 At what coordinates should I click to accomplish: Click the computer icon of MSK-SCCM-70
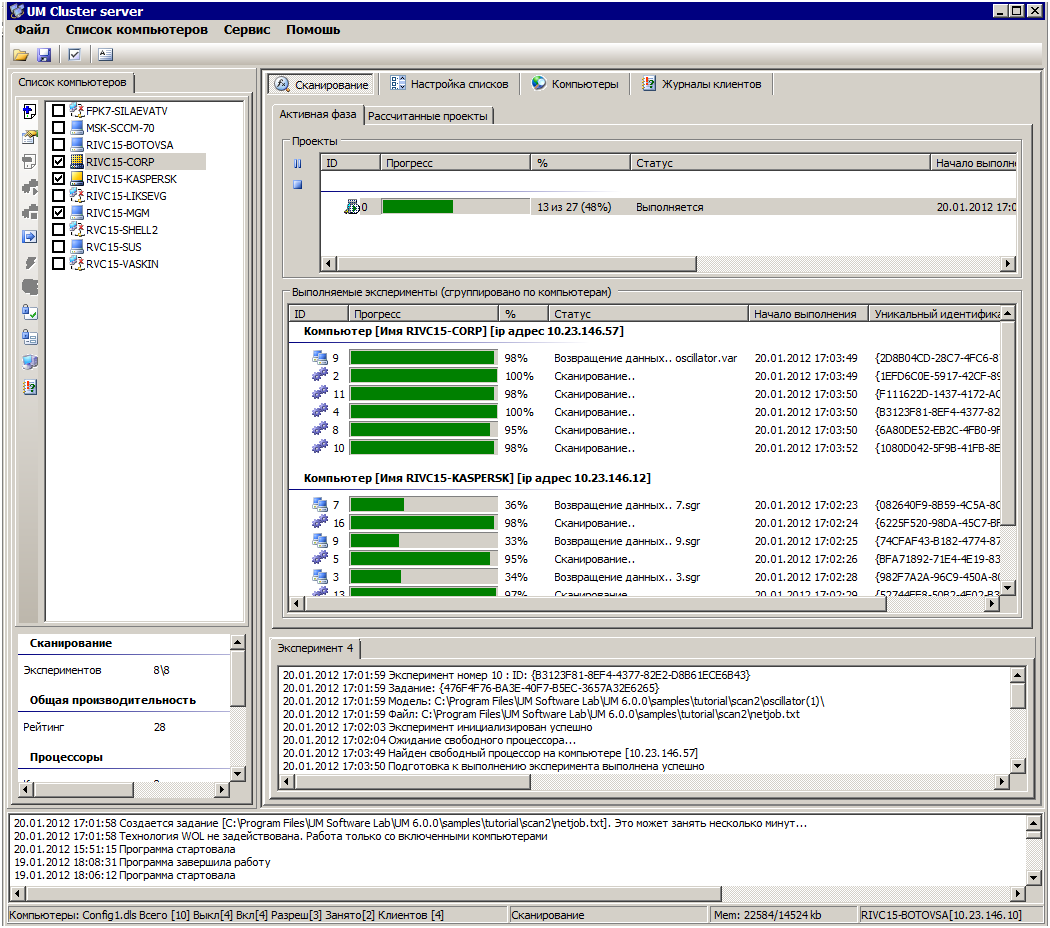point(77,127)
